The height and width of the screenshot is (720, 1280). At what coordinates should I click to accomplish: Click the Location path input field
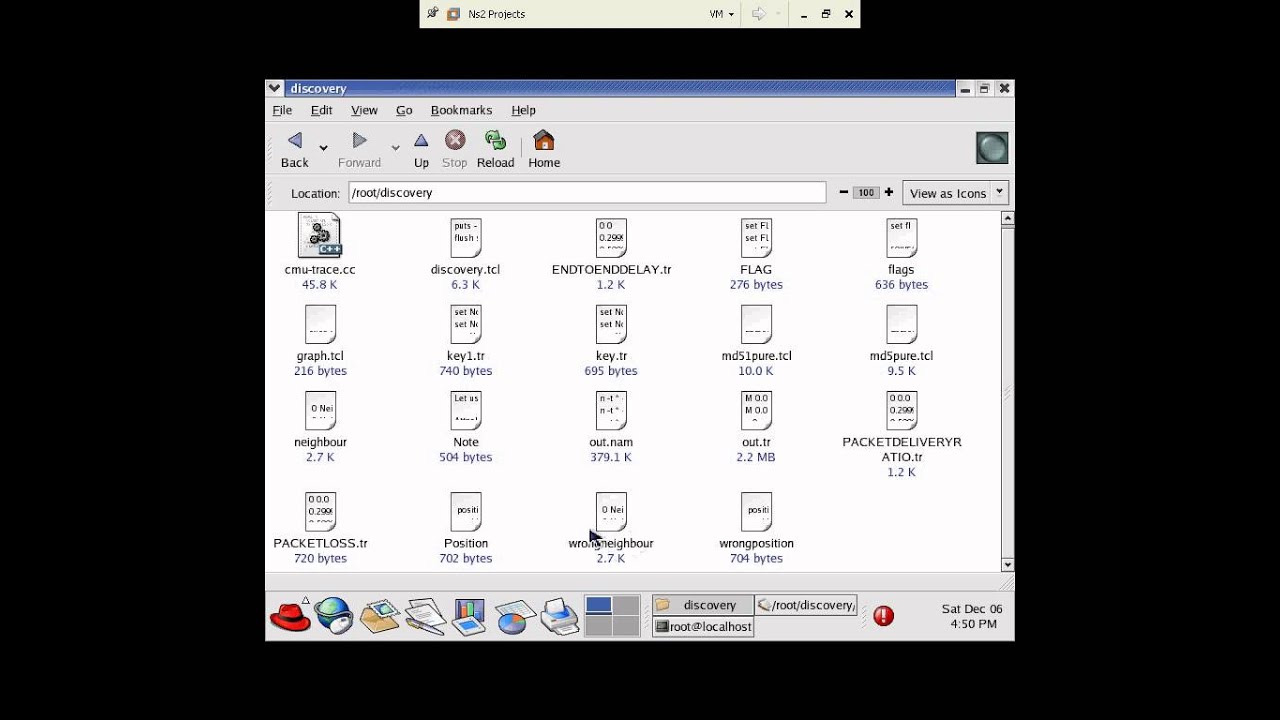pos(587,193)
